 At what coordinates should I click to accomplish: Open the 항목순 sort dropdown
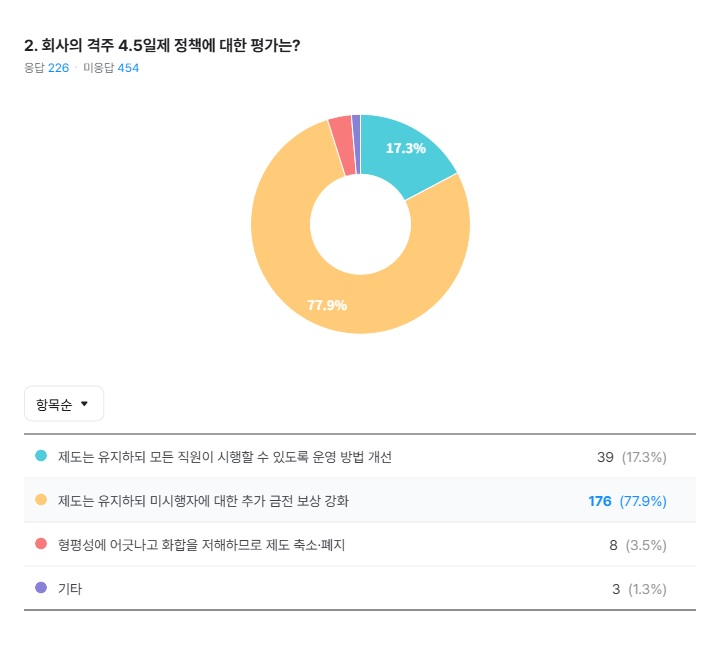63,404
